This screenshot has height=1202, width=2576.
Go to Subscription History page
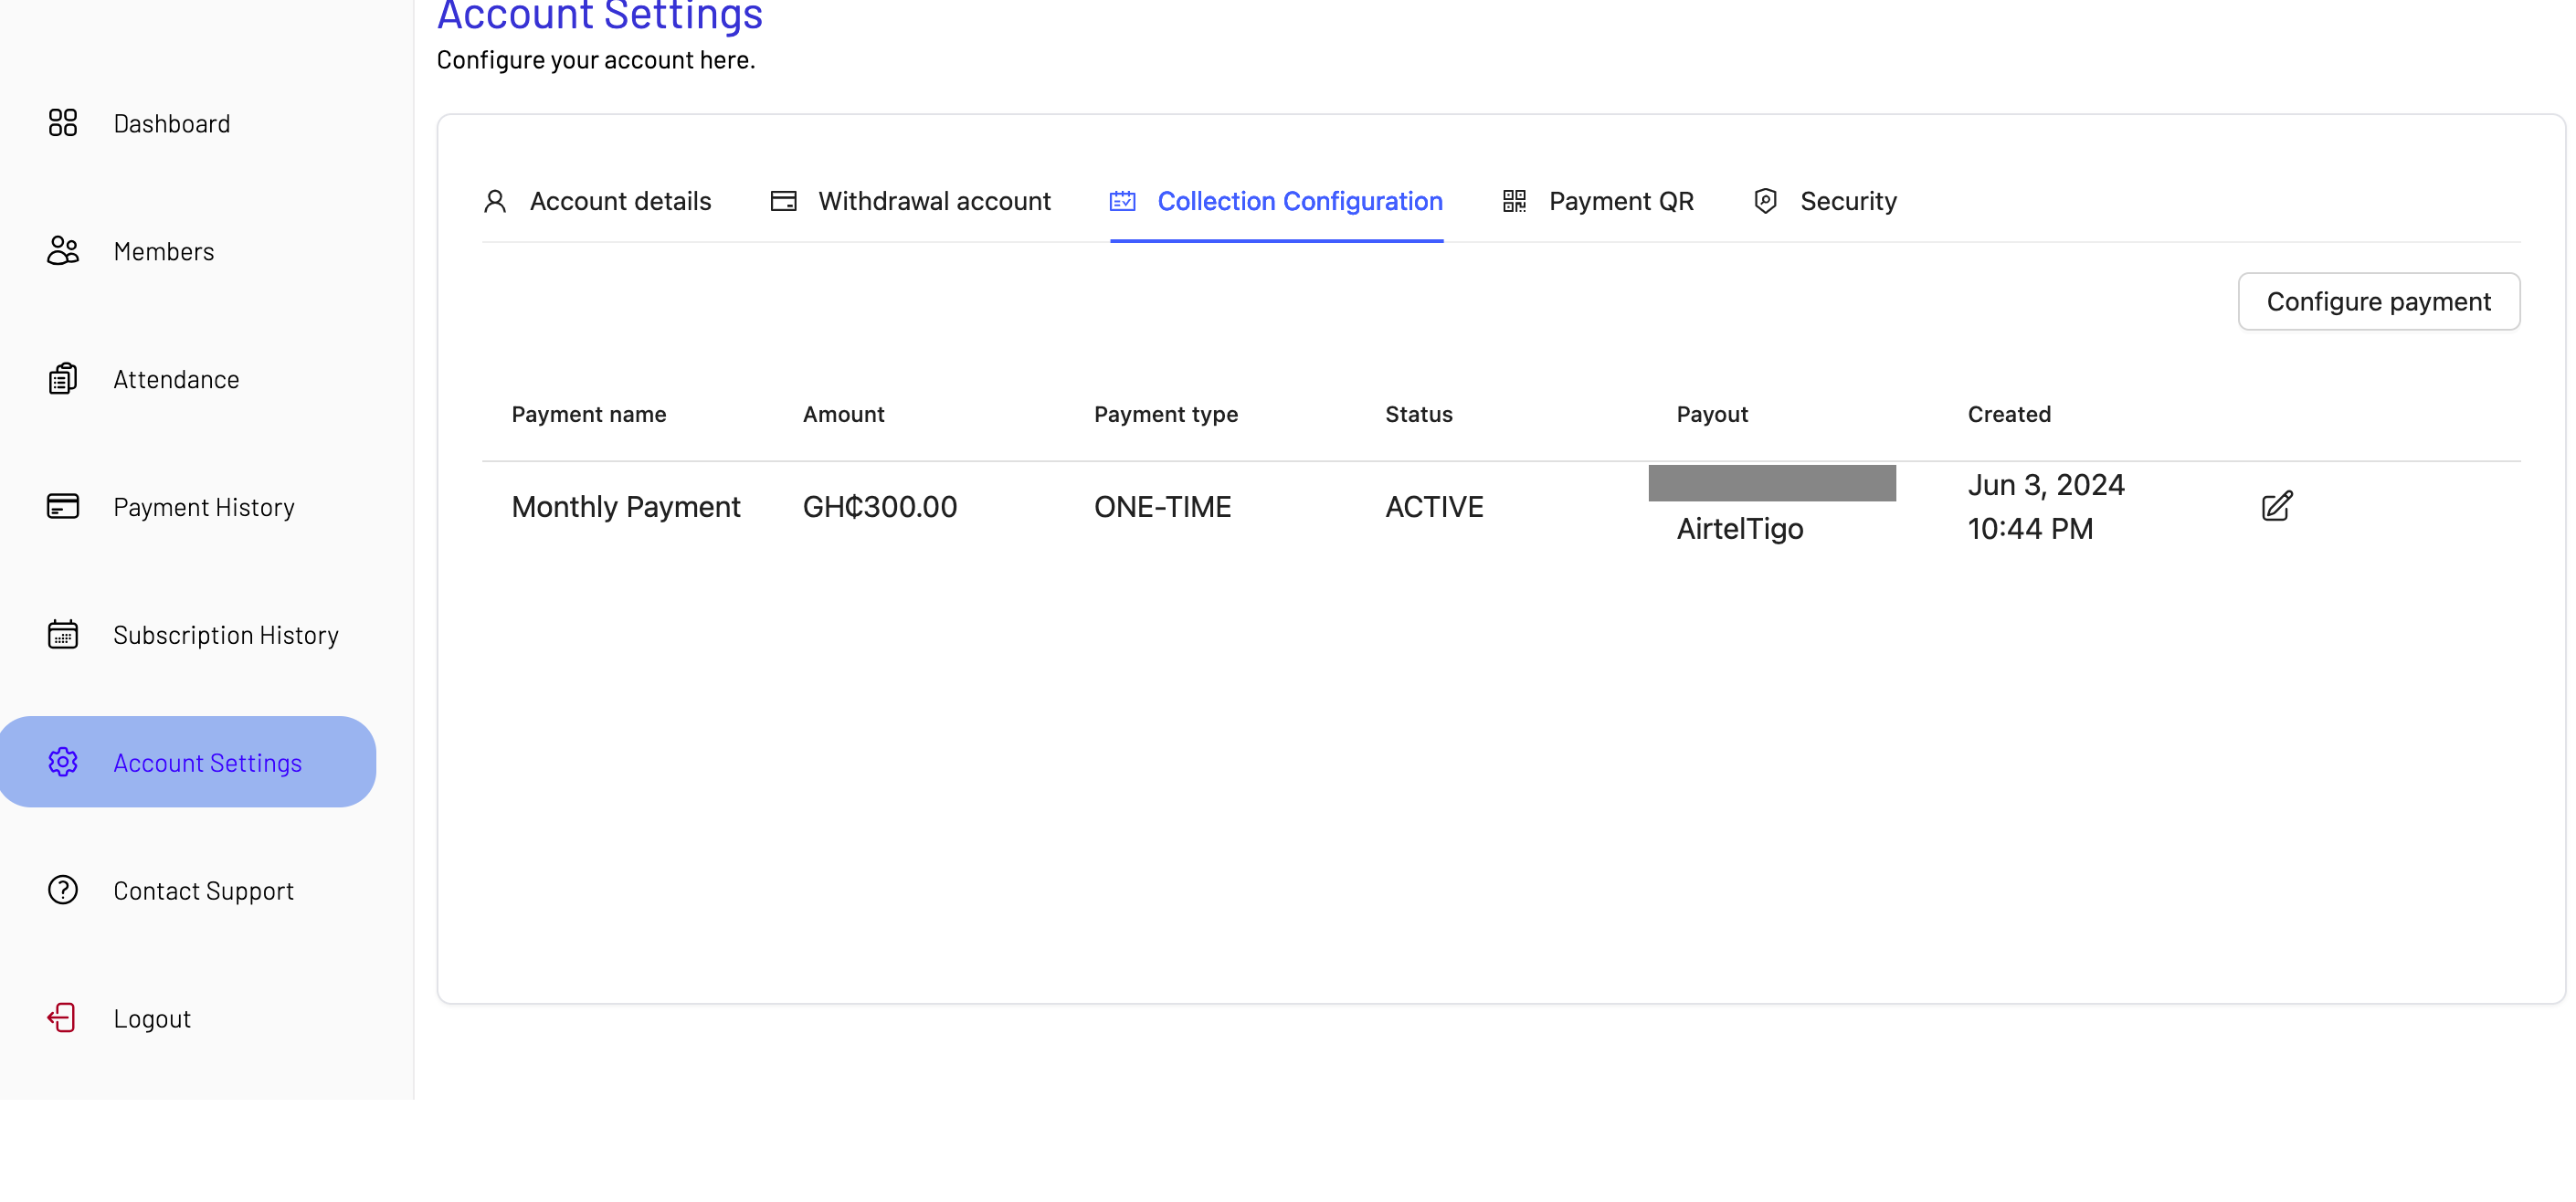tap(226, 635)
